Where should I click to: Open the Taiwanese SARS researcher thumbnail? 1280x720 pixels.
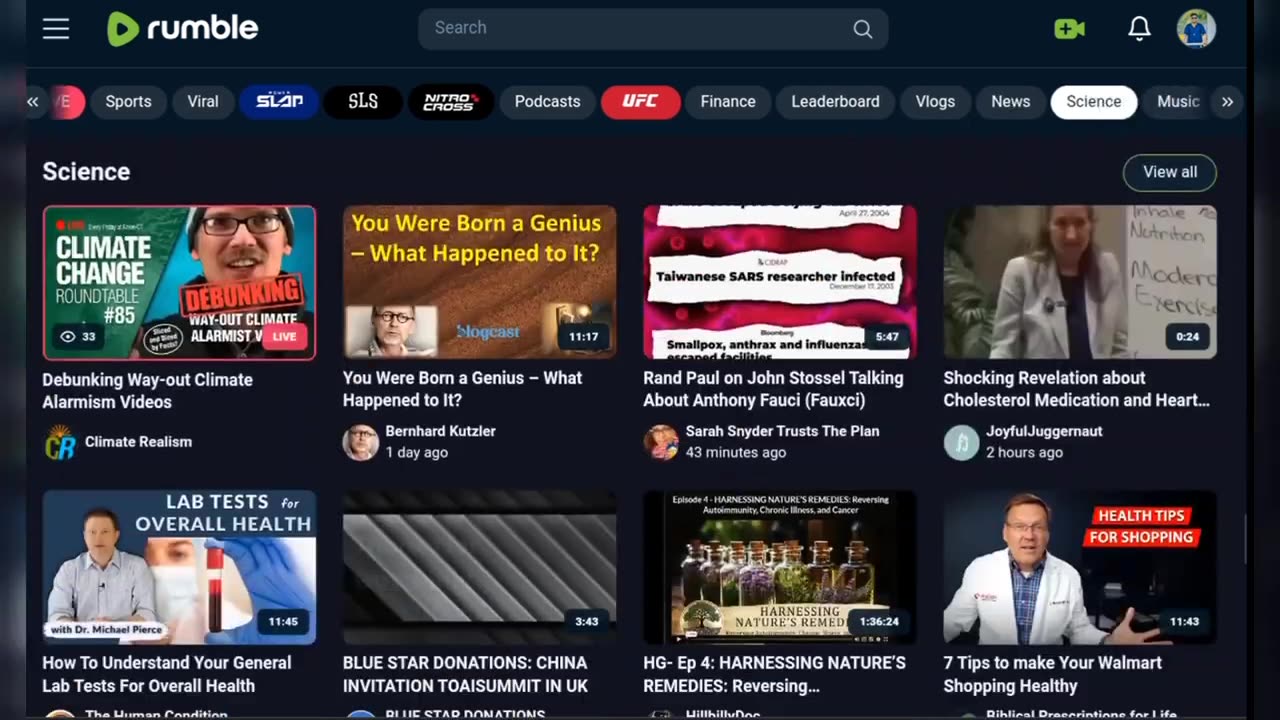click(780, 282)
